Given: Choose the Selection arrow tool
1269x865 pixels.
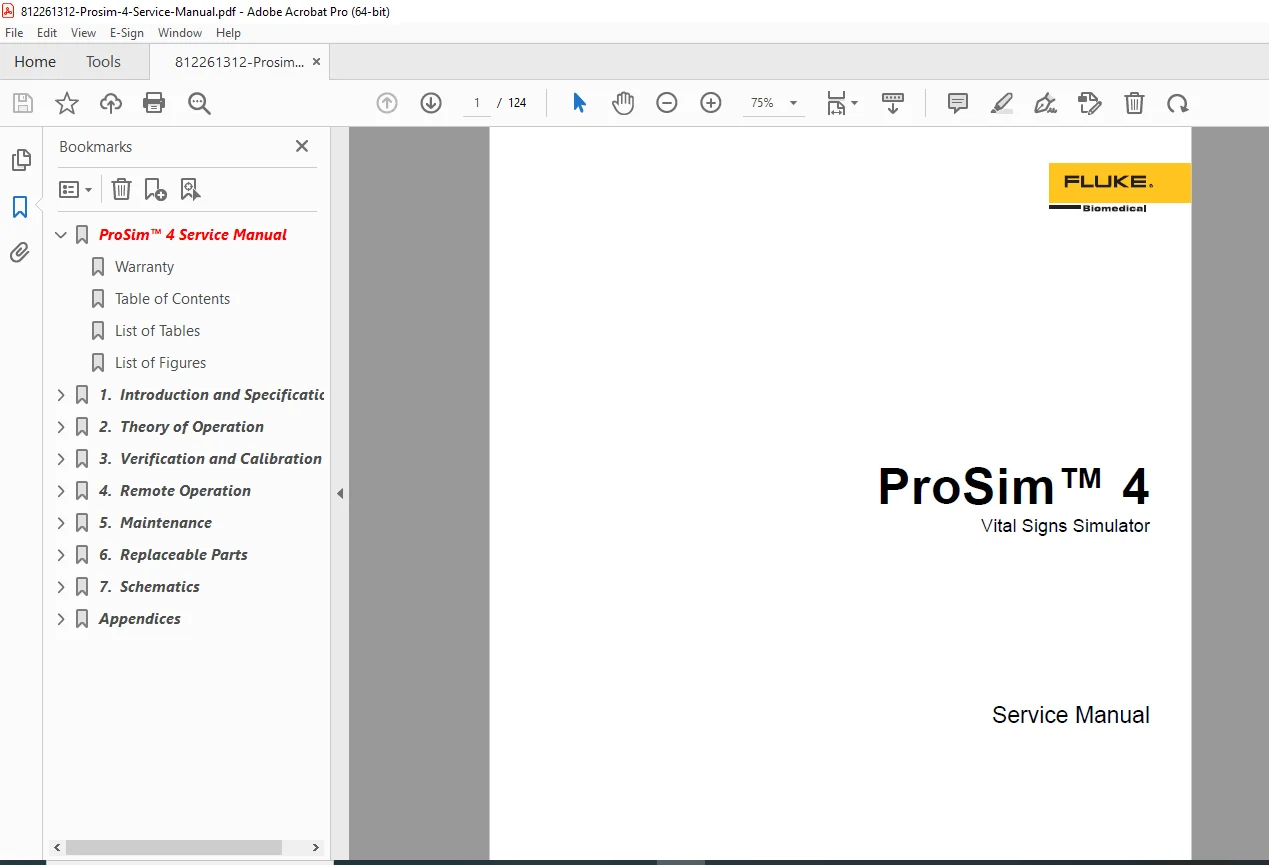Looking at the screenshot, I should pos(579,103).
